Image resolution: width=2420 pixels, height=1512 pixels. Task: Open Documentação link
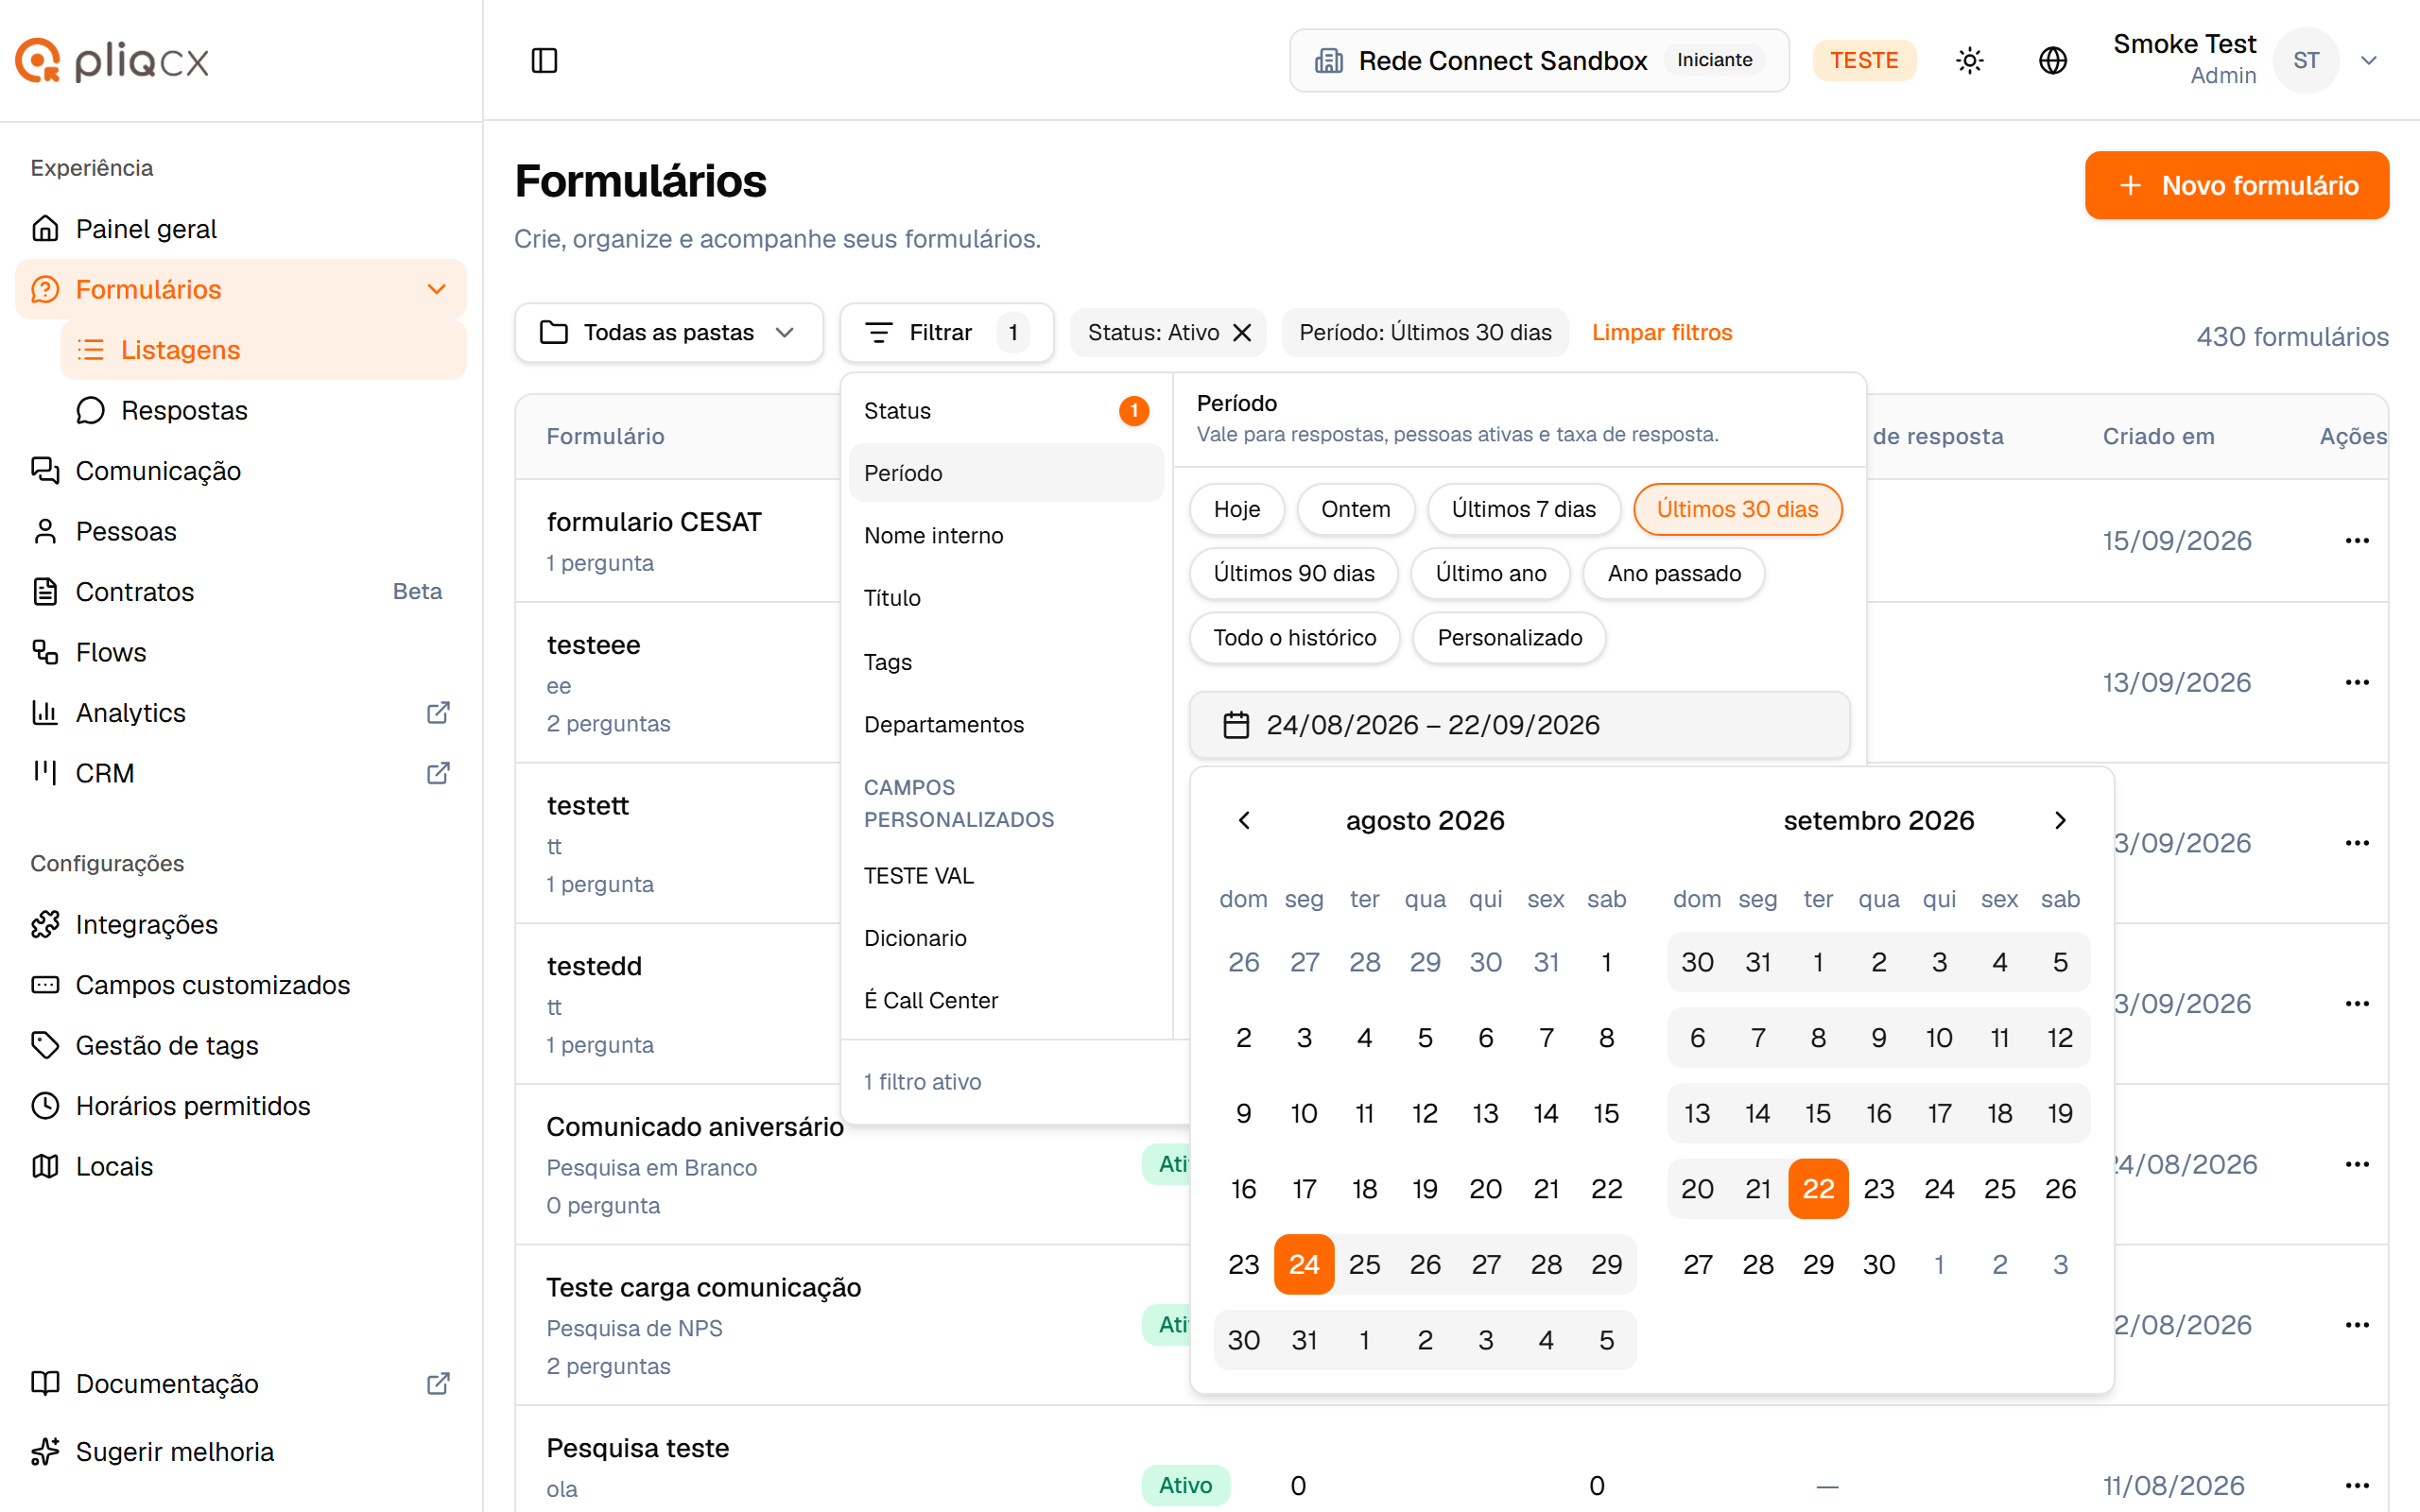click(240, 1383)
